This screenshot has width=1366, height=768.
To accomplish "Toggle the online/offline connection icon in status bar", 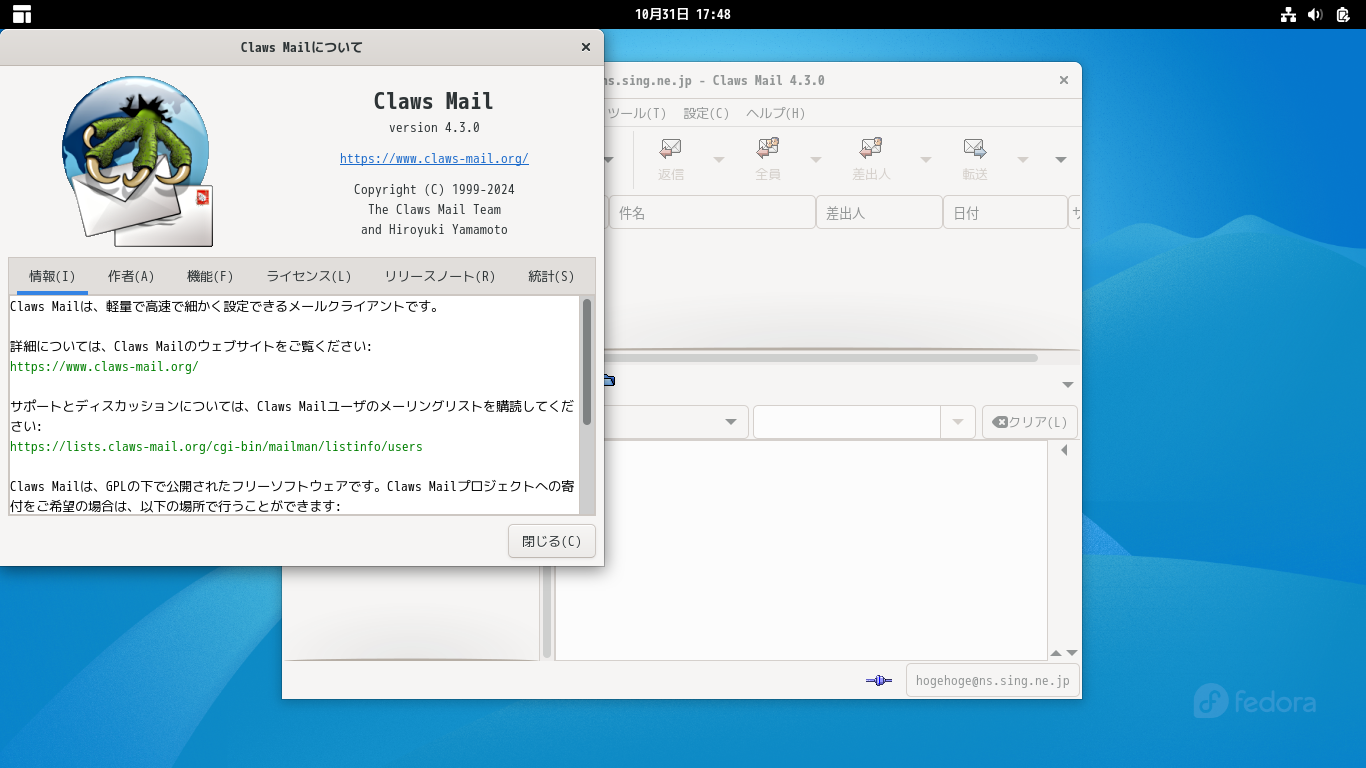I will tap(879, 681).
